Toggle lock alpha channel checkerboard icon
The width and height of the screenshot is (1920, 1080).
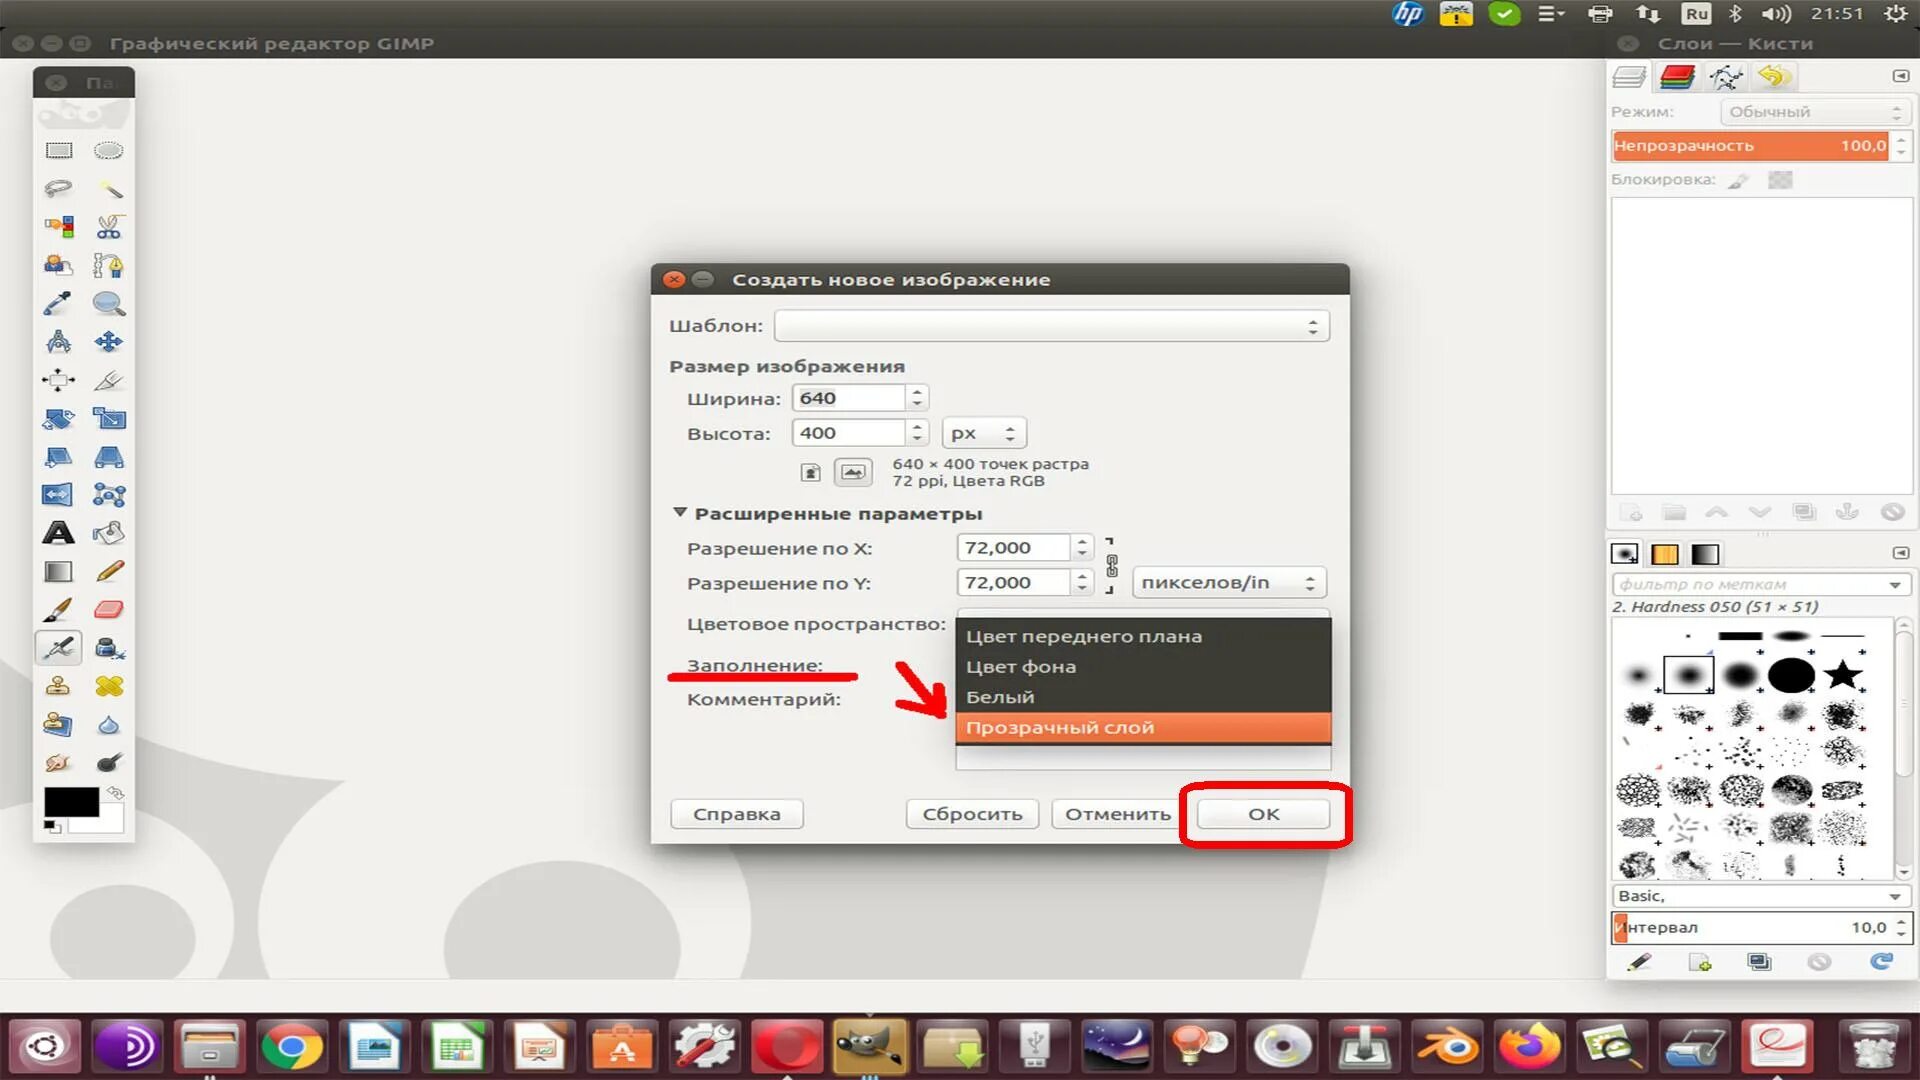[1780, 180]
